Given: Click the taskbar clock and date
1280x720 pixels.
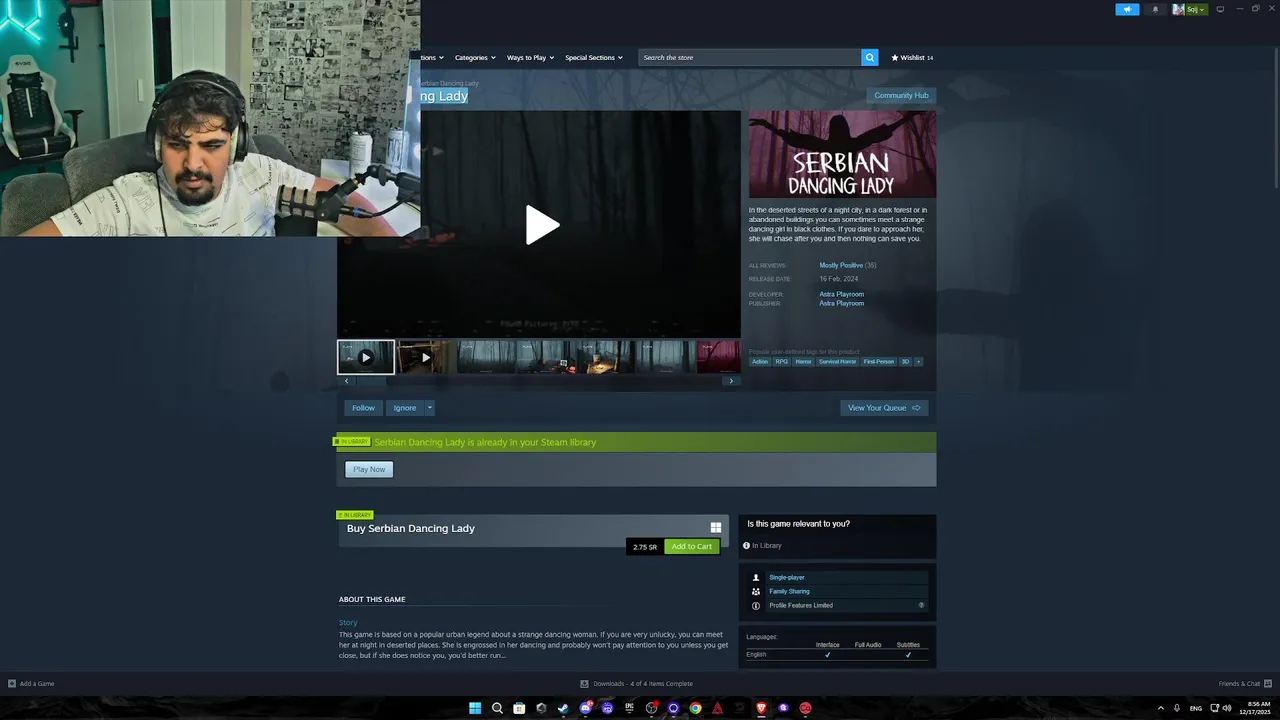Looking at the screenshot, I should tap(1257, 708).
